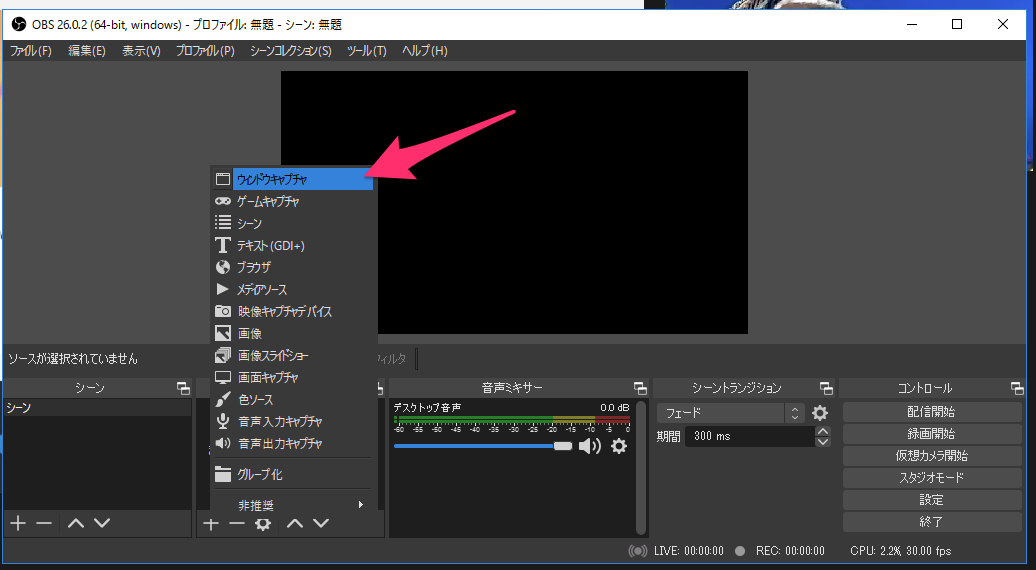Add a source with plus icon
Image resolution: width=1036 pixels, height=570 pixels.
pyautogui.click(x=211, y=524)
